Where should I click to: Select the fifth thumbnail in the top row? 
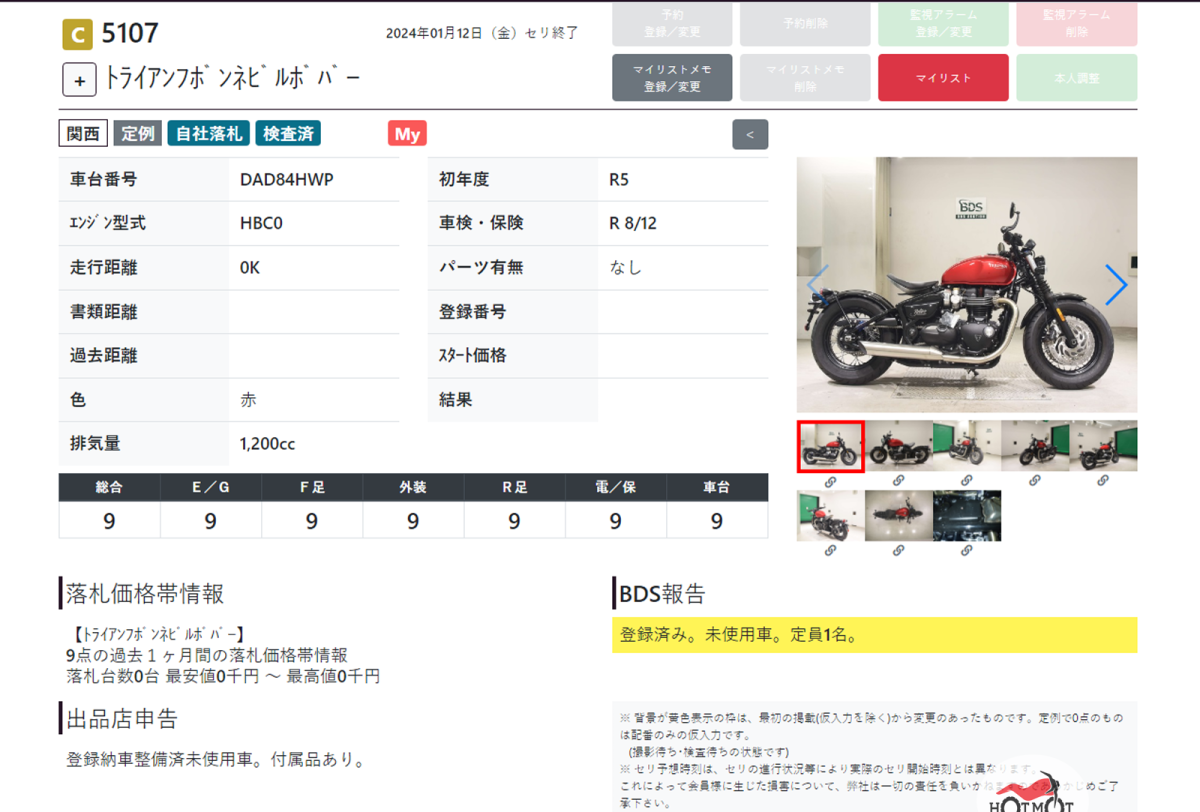tap(1103, 446)
